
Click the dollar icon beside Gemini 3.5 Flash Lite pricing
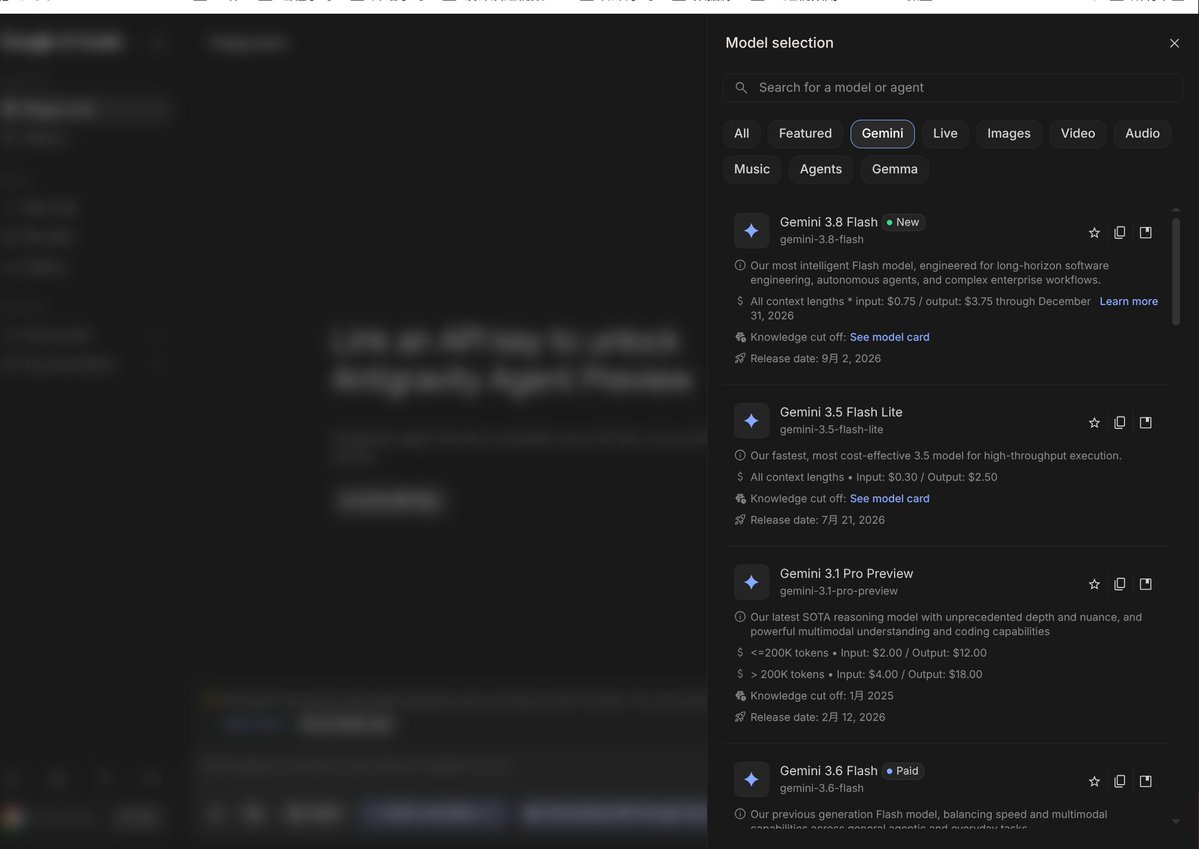coord(739,477)
